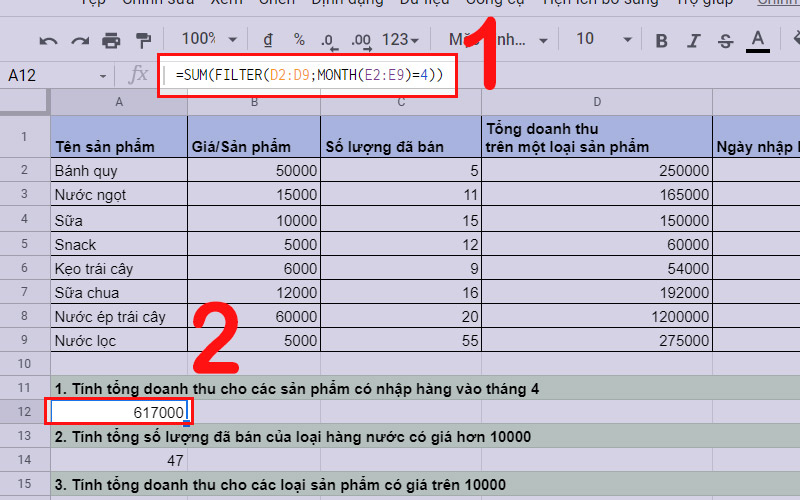Activate the Paint format tool
This screenshot has width=800, height=500.
[143, 40]
